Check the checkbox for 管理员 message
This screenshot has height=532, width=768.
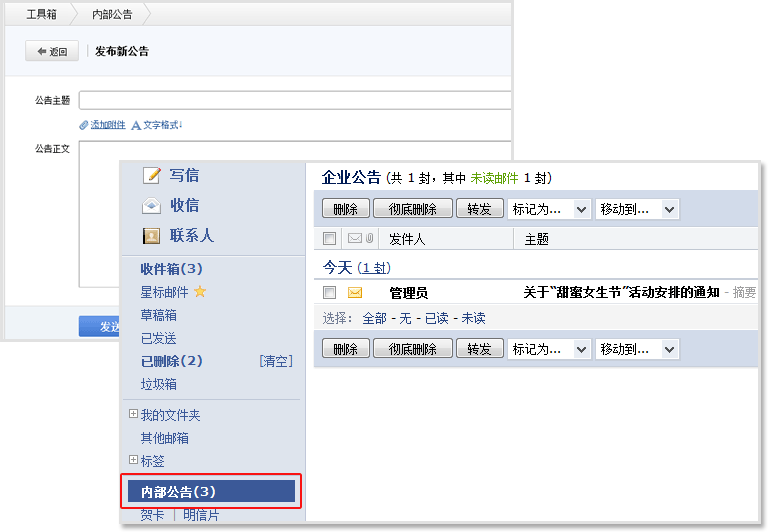point(330,293)
